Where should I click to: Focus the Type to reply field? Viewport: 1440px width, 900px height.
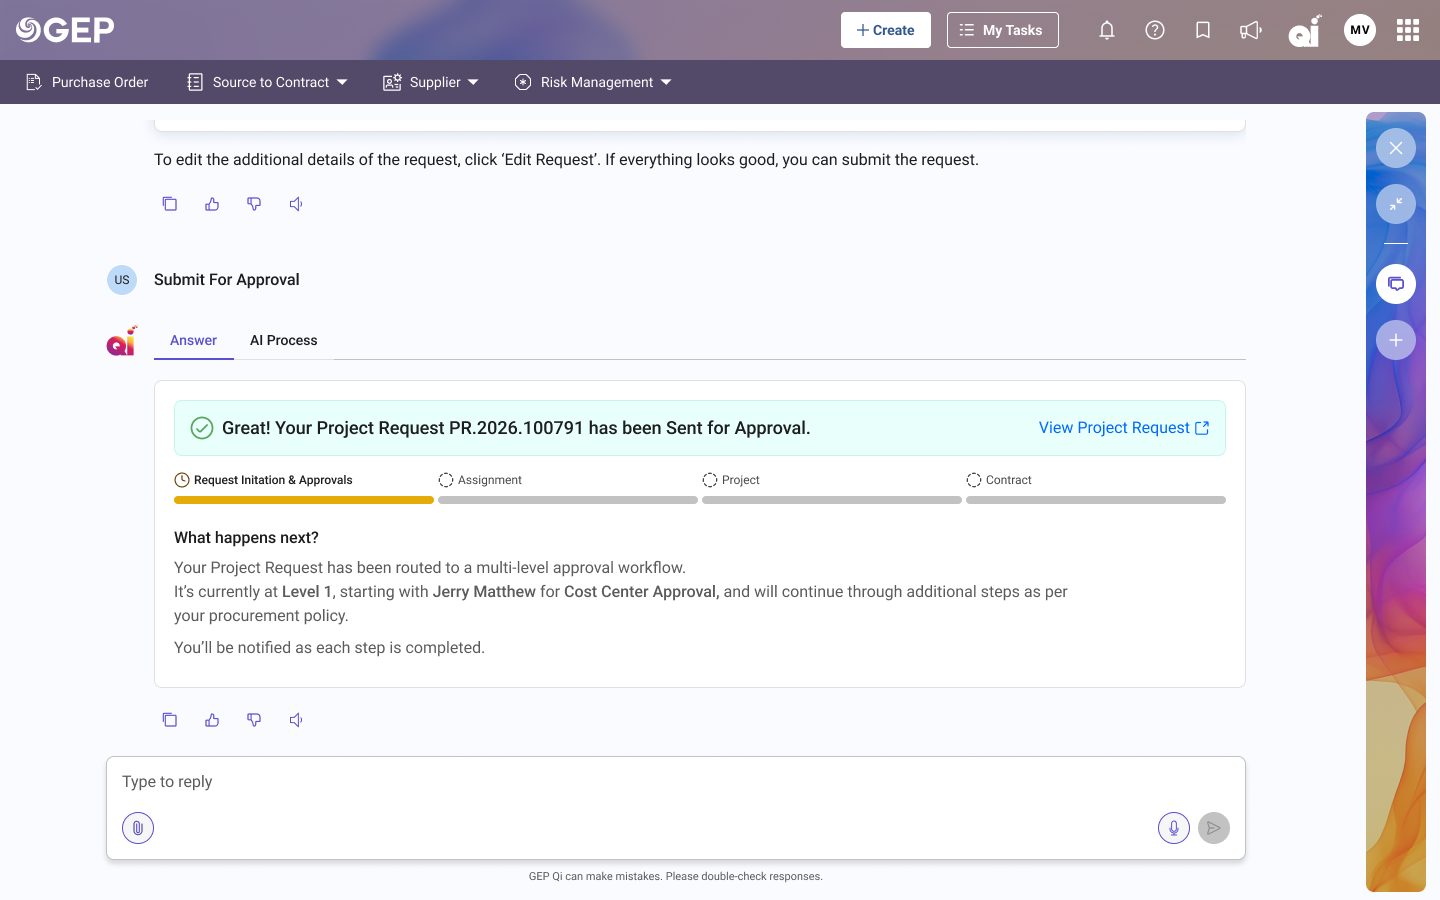coord(676,782)
